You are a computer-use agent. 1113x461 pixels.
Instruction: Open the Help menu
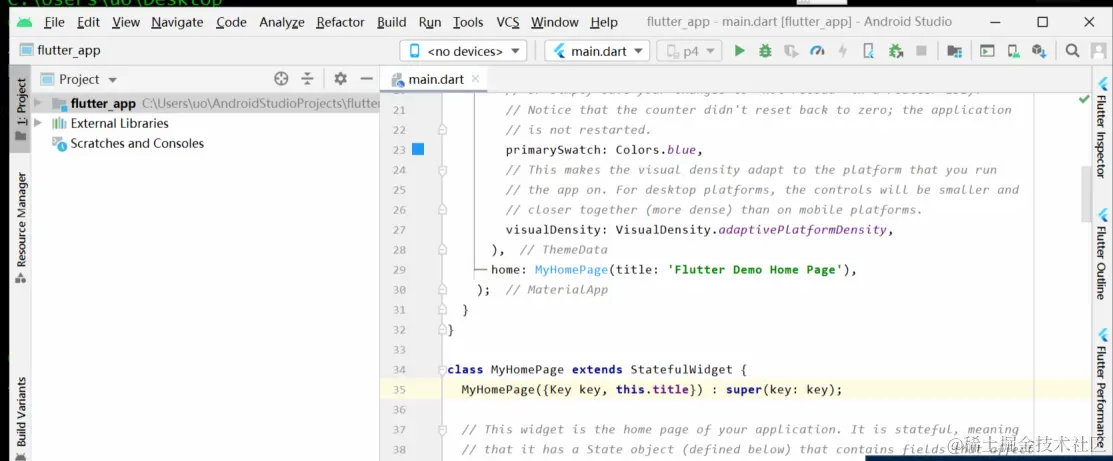click(x=604, y=22)
